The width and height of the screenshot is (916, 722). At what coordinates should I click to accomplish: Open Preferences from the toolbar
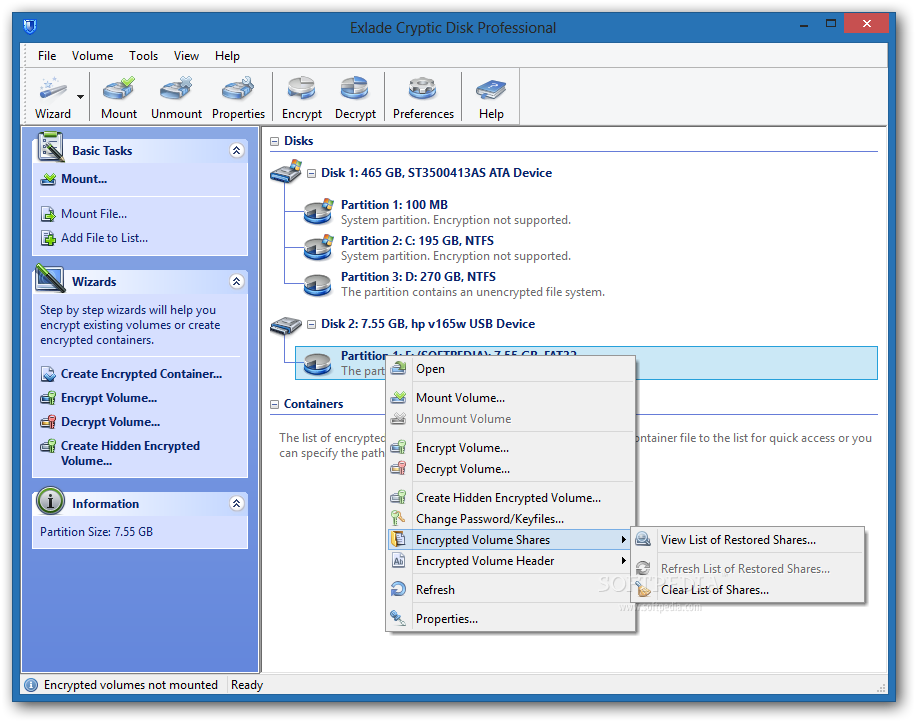click(x=423, y=98)
